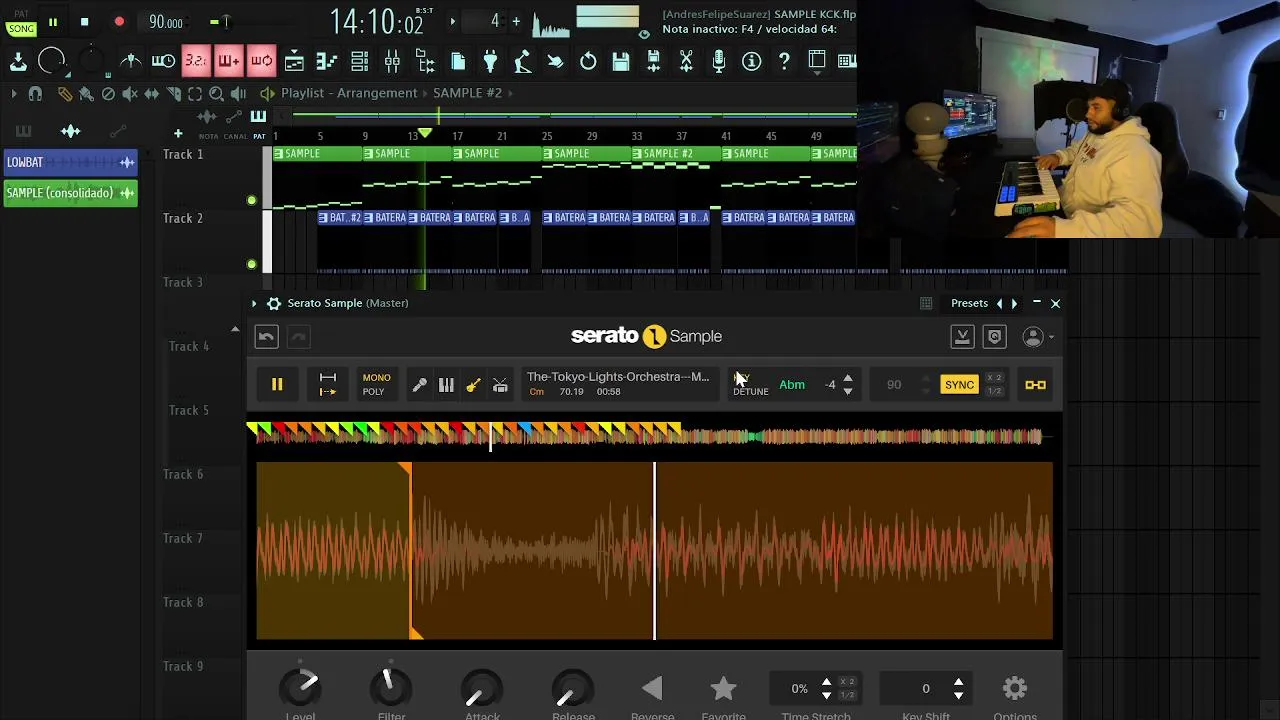Mute Track 1 with its green dot
The height and width of the screenshot is (720, 1280).
pyautogui.click(x=251, y=200)
